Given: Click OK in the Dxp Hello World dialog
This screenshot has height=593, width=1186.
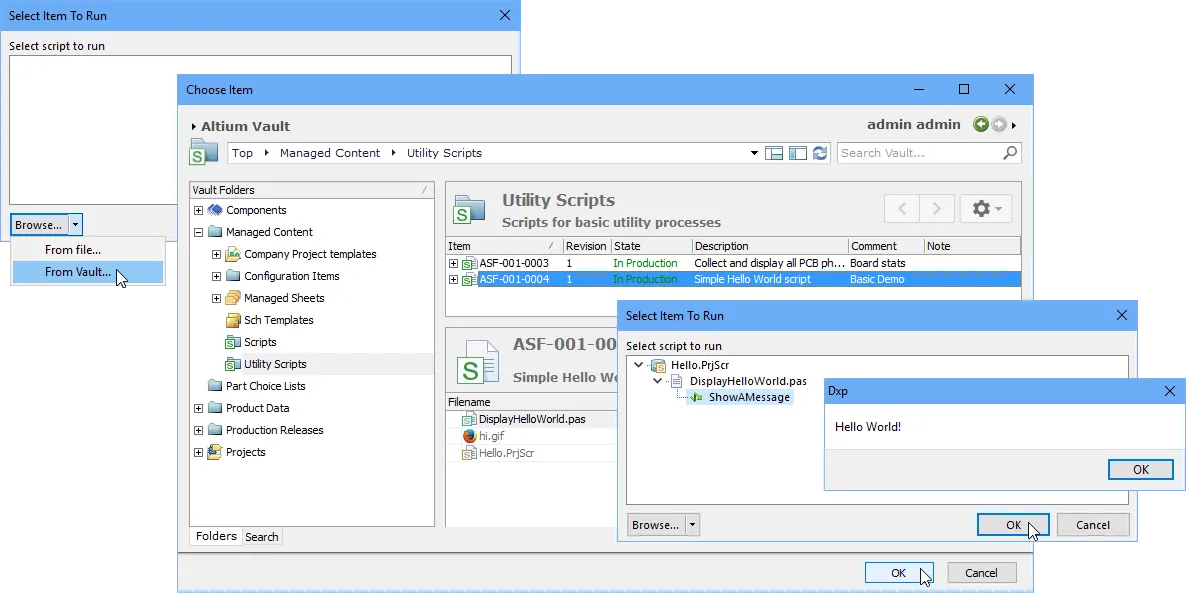Looking at the screenshot, I should (x=1141, y=470).
